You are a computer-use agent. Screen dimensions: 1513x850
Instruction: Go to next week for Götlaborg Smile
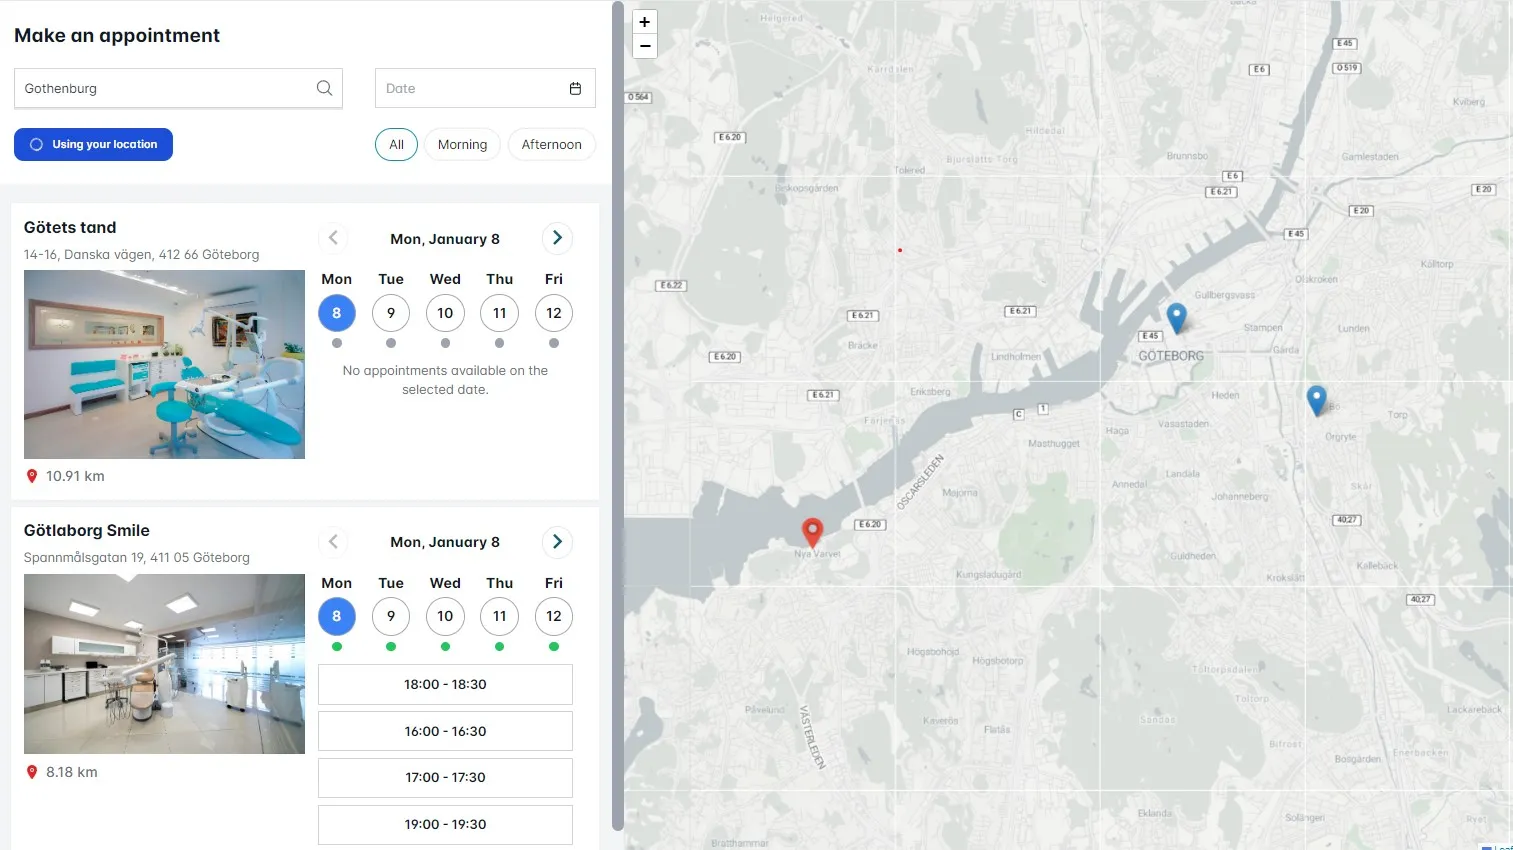(x=557, y=542)
